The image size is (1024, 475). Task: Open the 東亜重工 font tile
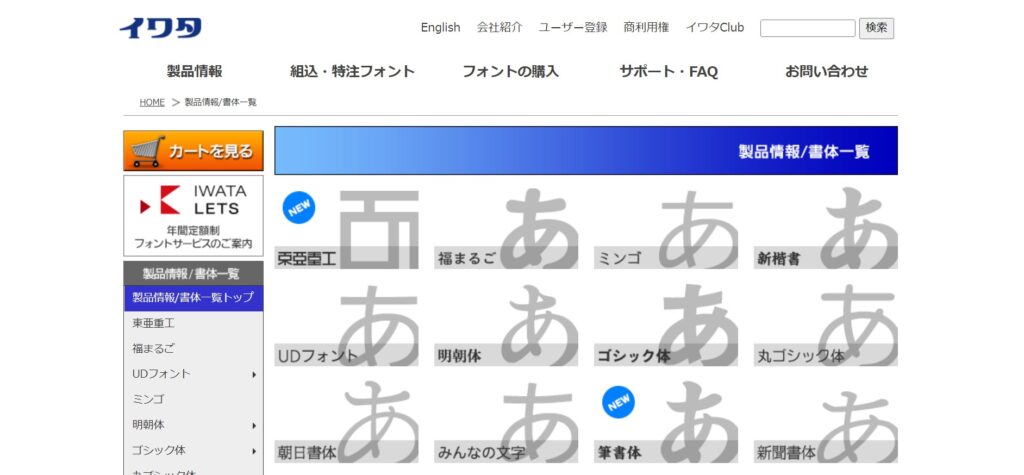pos(346,227)
